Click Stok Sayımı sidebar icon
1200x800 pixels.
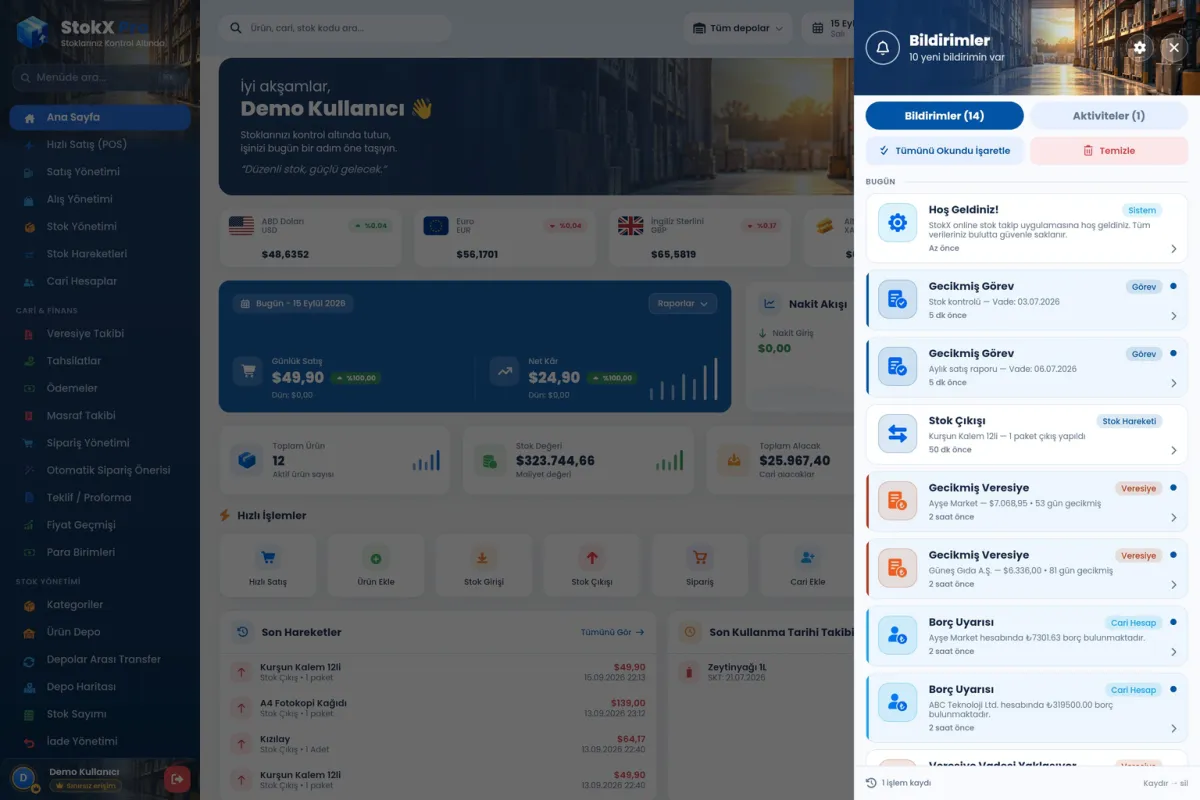pyautogui.click(x=29, y=714)
